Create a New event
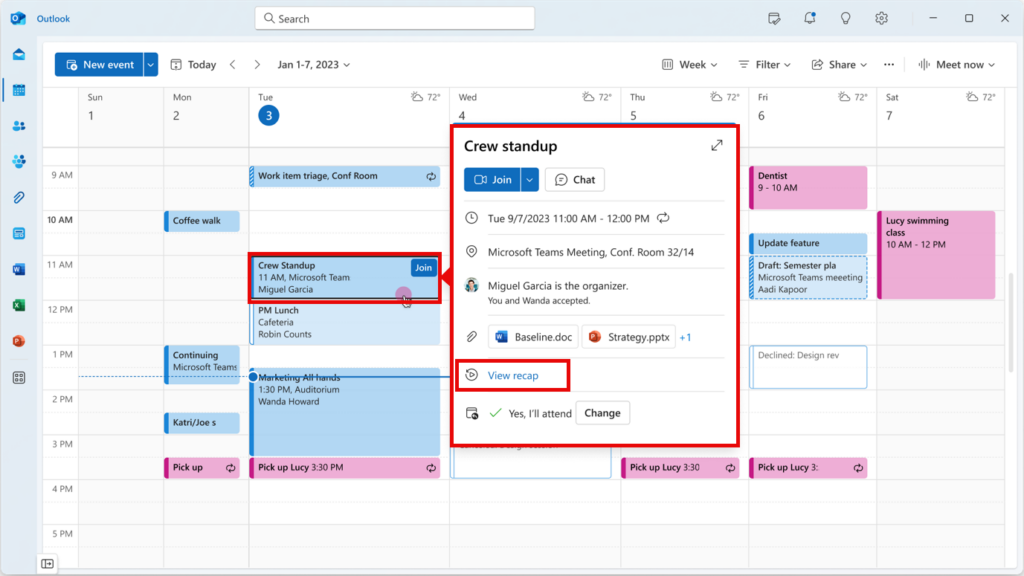This screenshot has height=576, width=1024. (x=99, y=65)
